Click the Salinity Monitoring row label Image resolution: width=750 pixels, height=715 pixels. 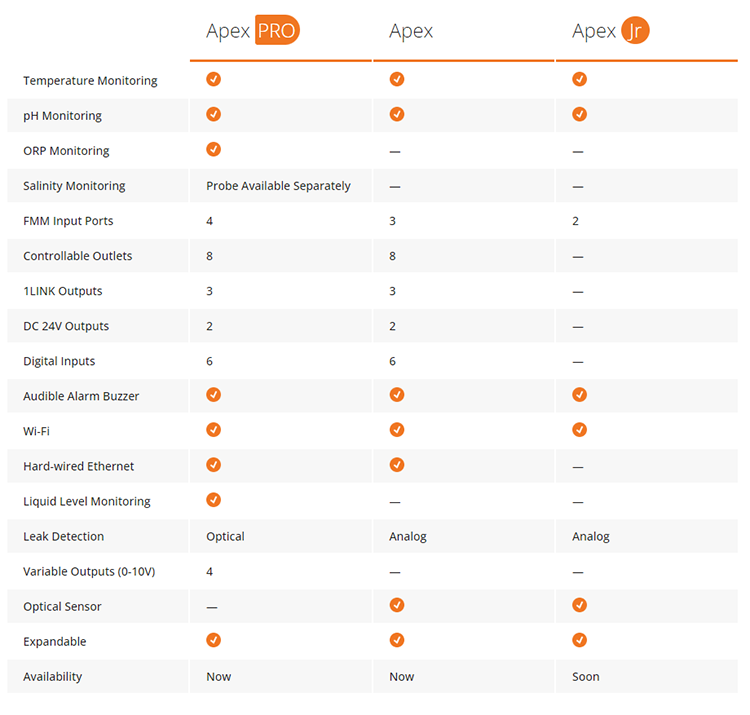(74, 186)
